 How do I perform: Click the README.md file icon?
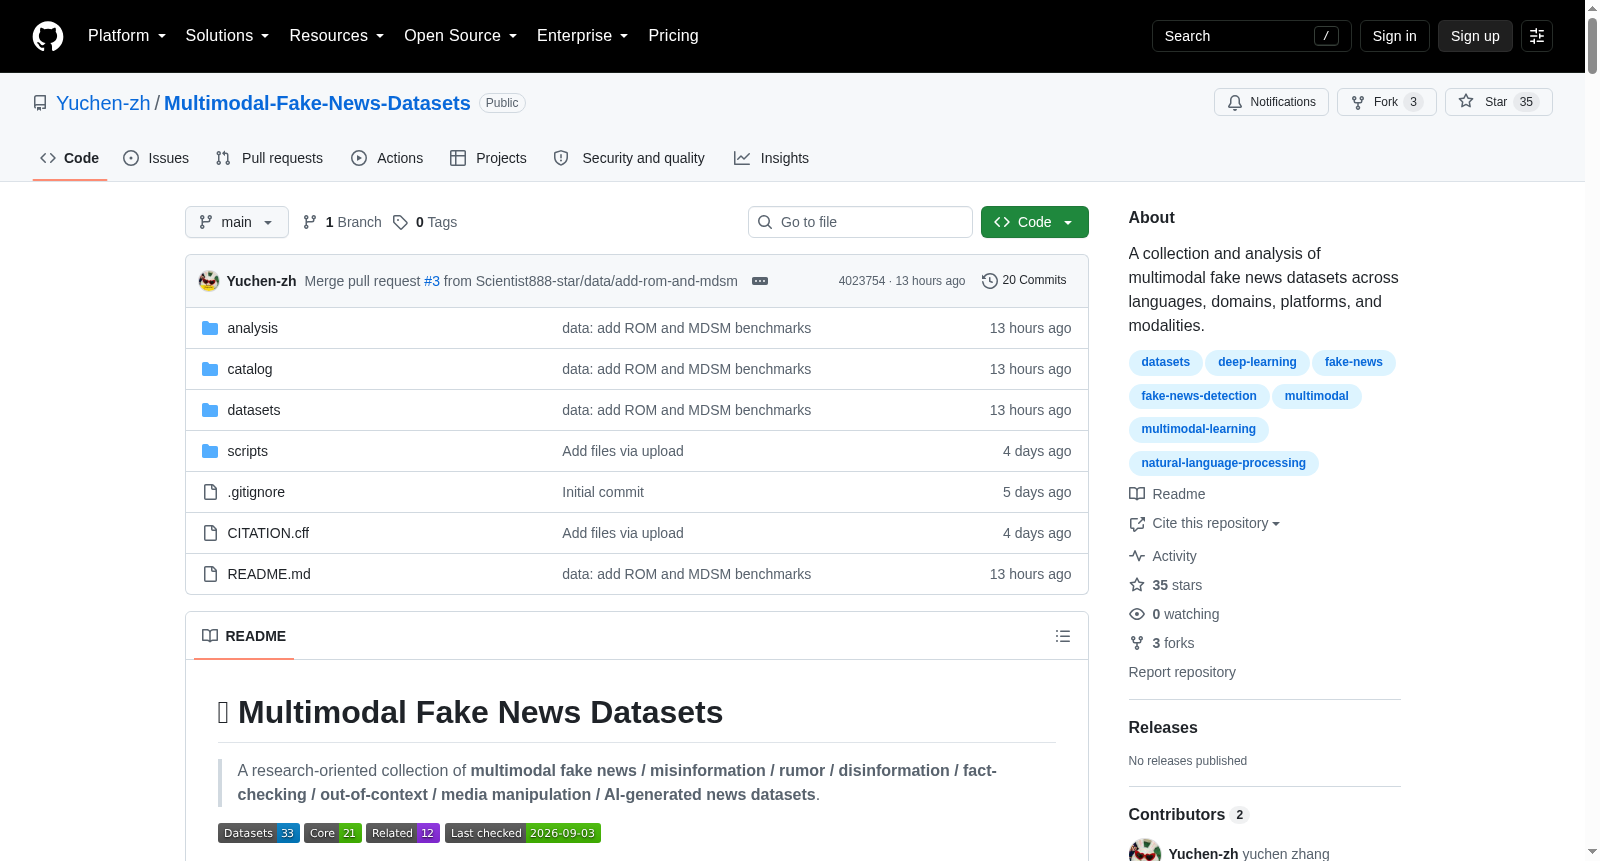(210, 574)
